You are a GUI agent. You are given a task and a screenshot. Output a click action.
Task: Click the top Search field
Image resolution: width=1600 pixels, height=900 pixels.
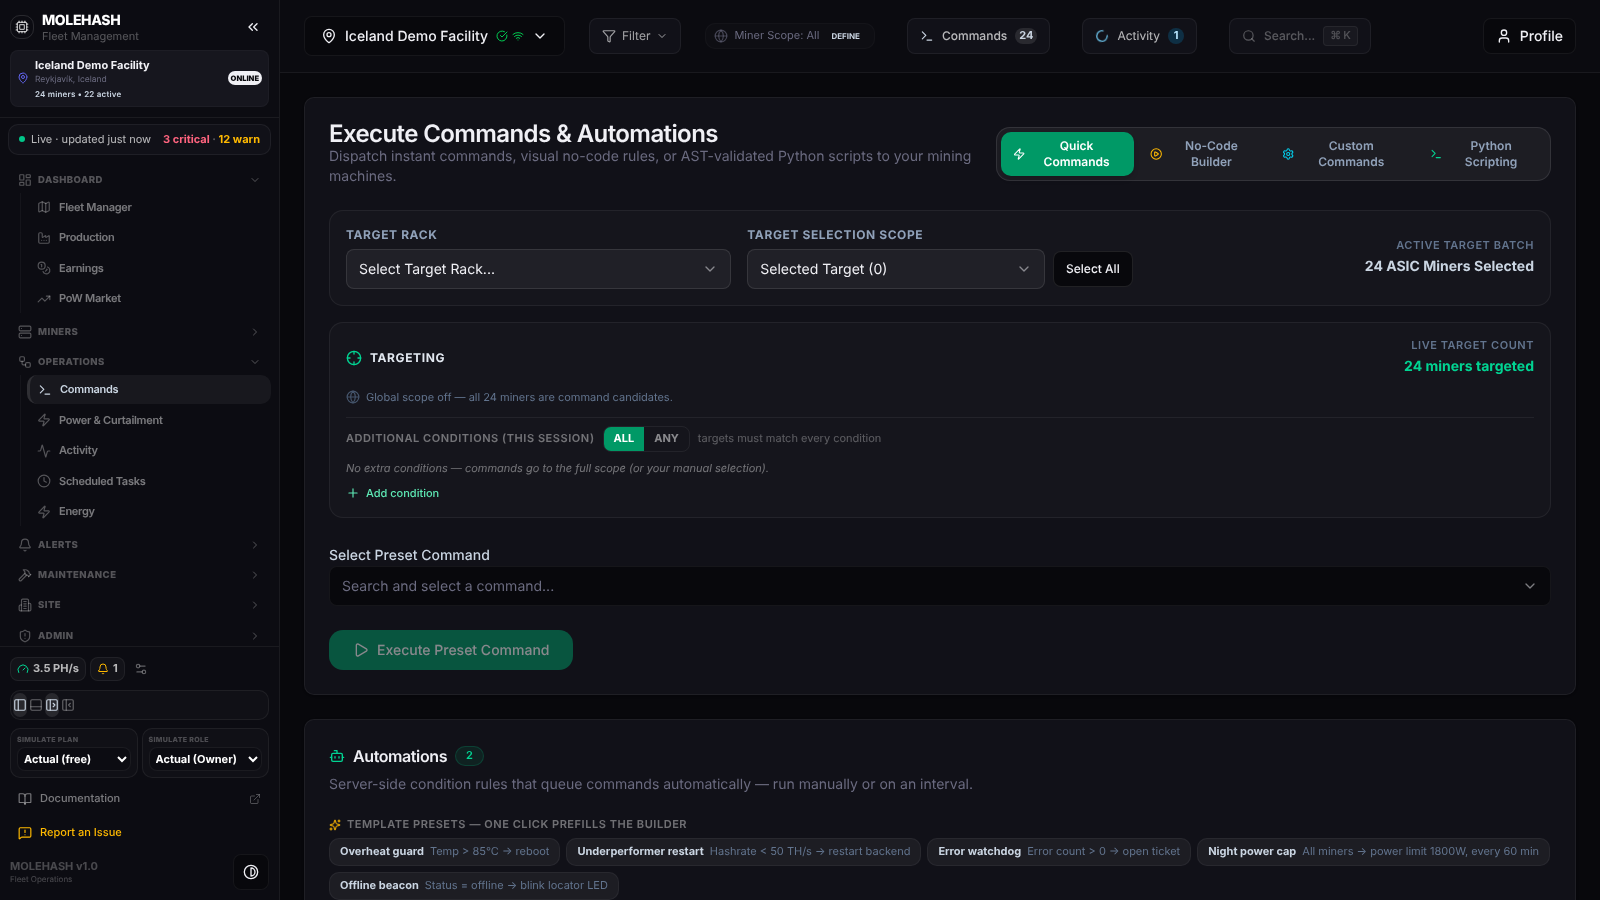pos(1299,36)
